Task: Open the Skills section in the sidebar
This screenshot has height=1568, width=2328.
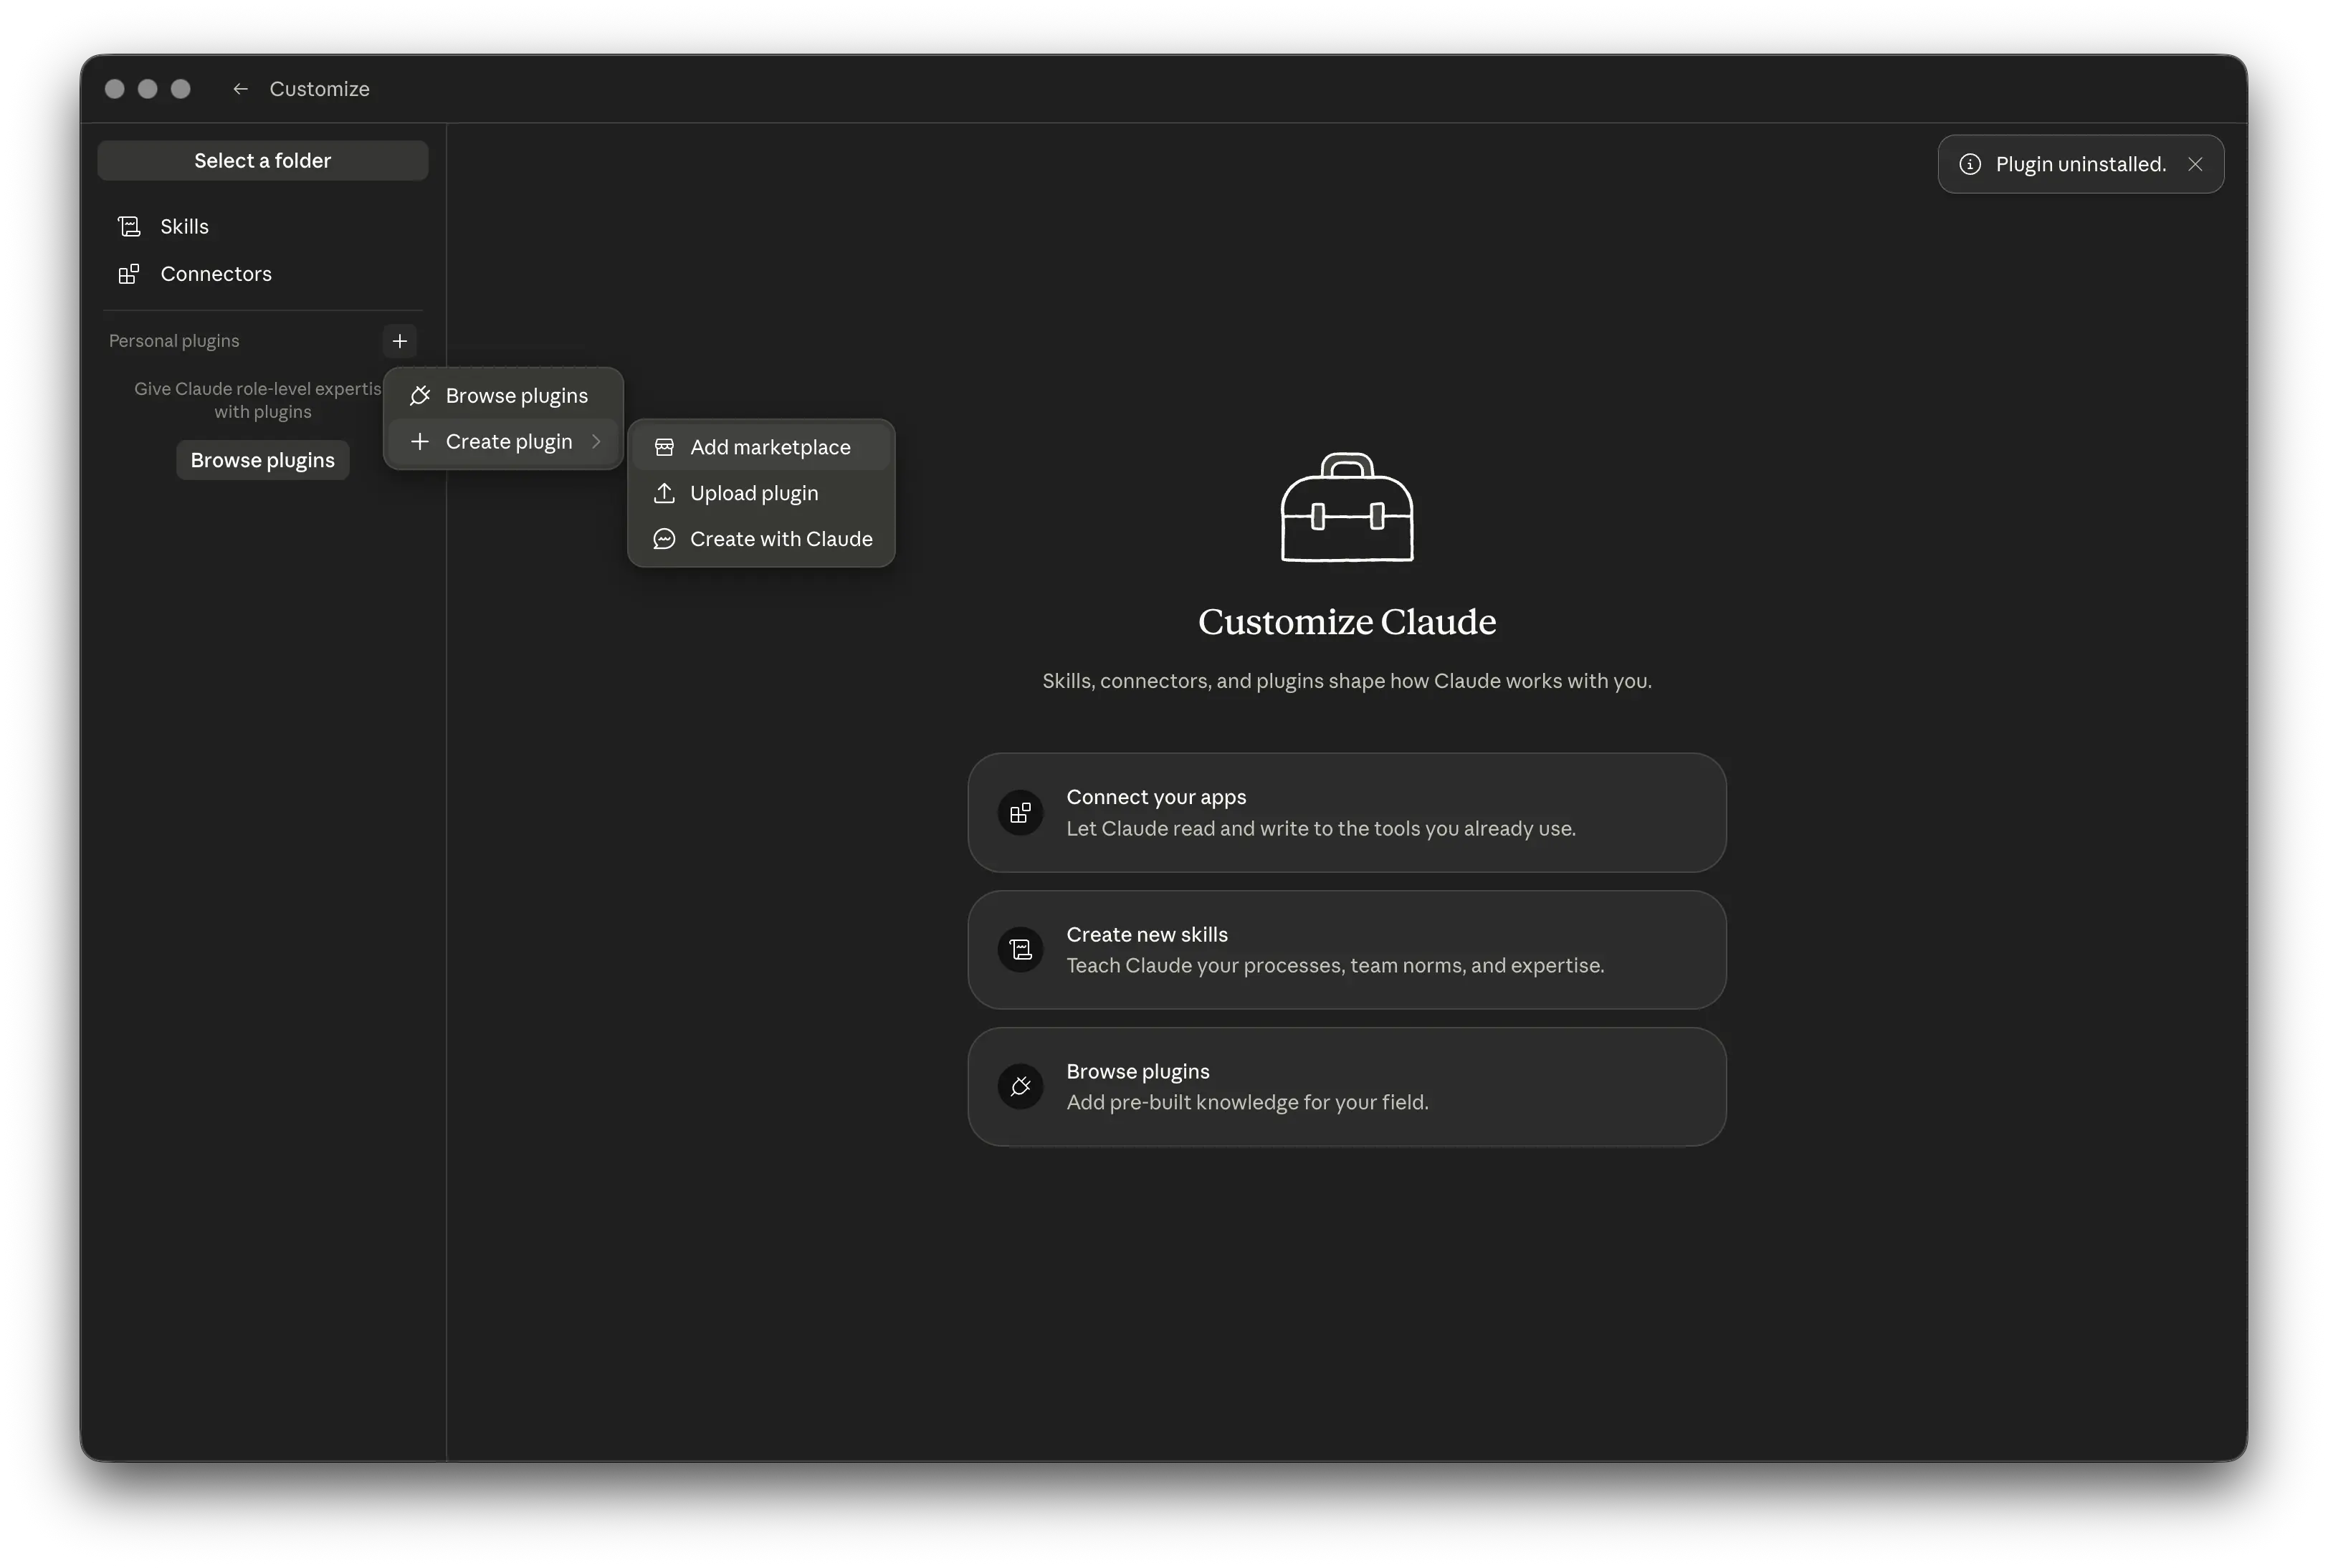Action: click(263, 227)
